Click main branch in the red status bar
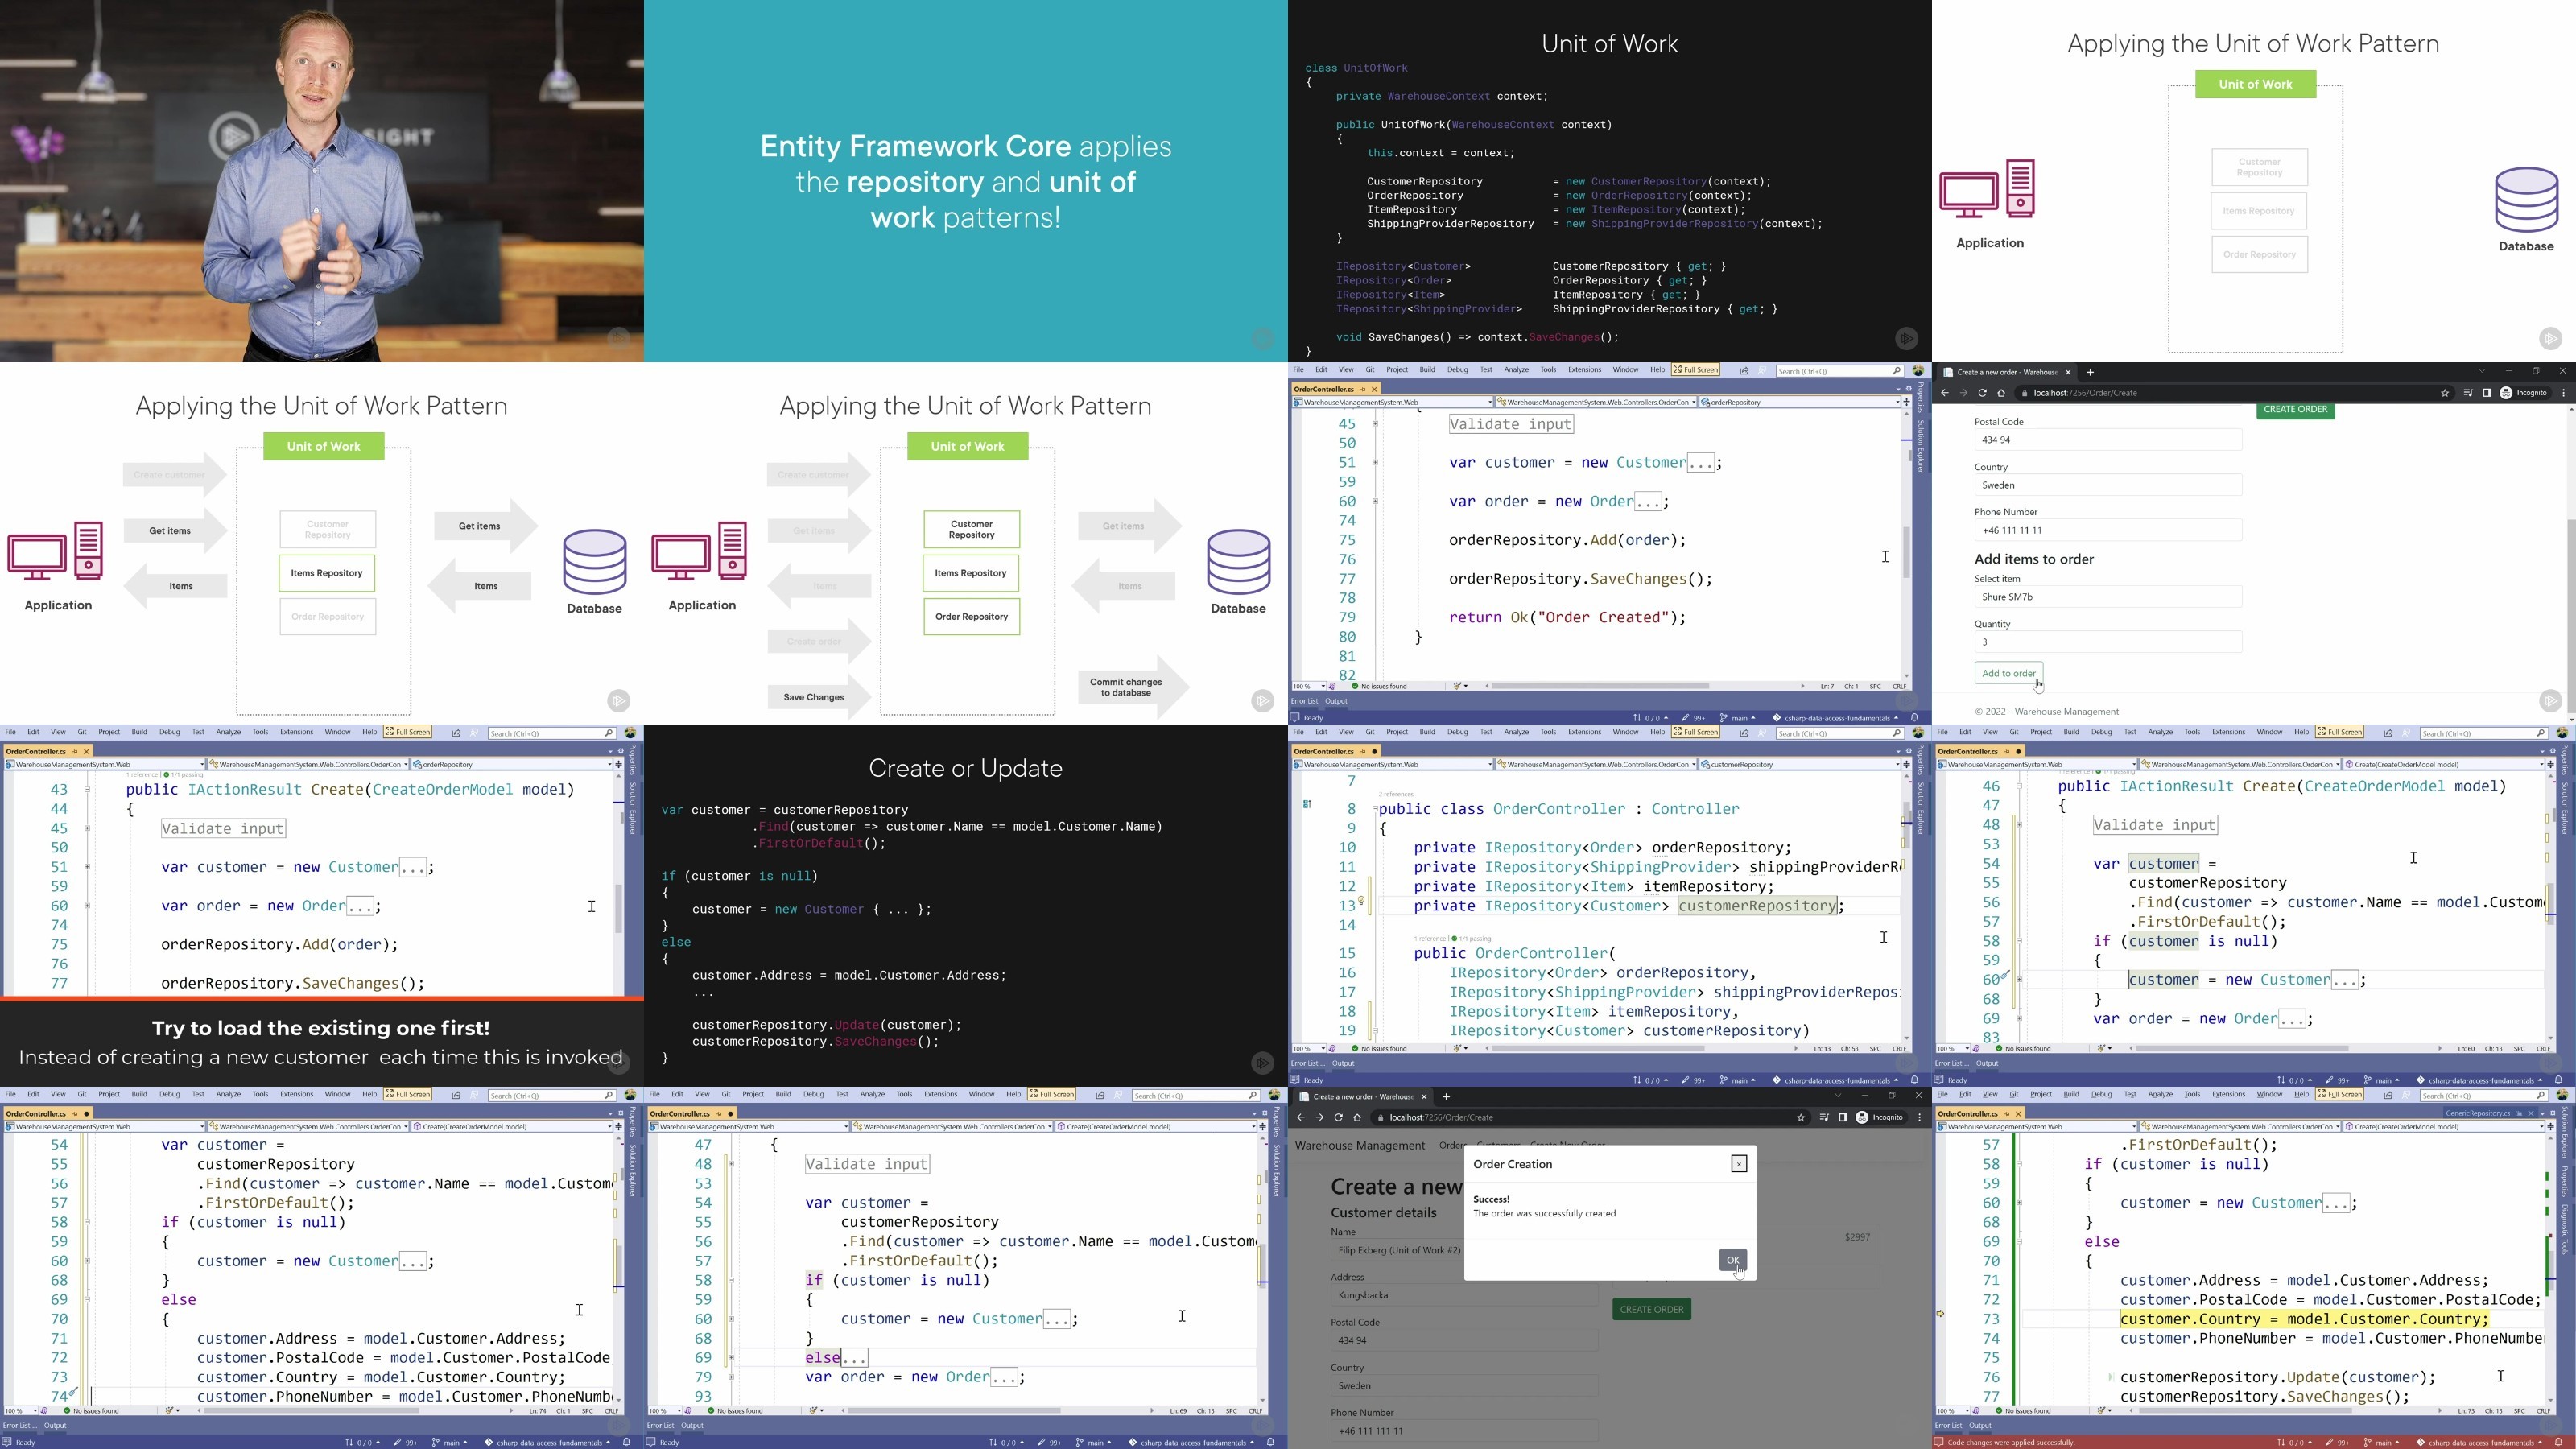 point(2382,1442)
